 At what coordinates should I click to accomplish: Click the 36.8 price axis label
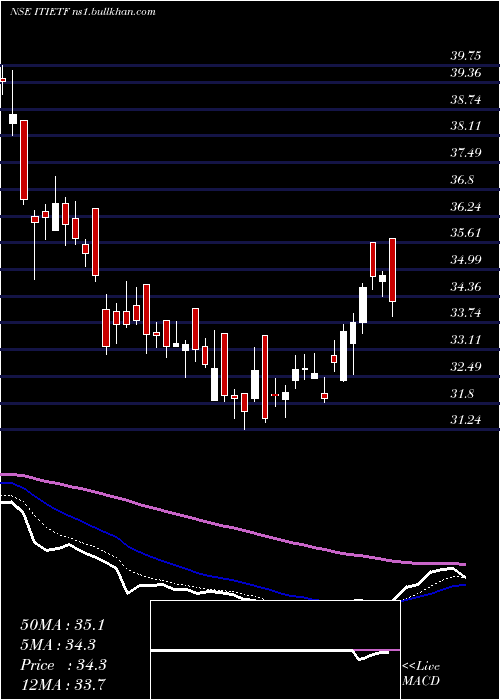click(x=462, y=180)
